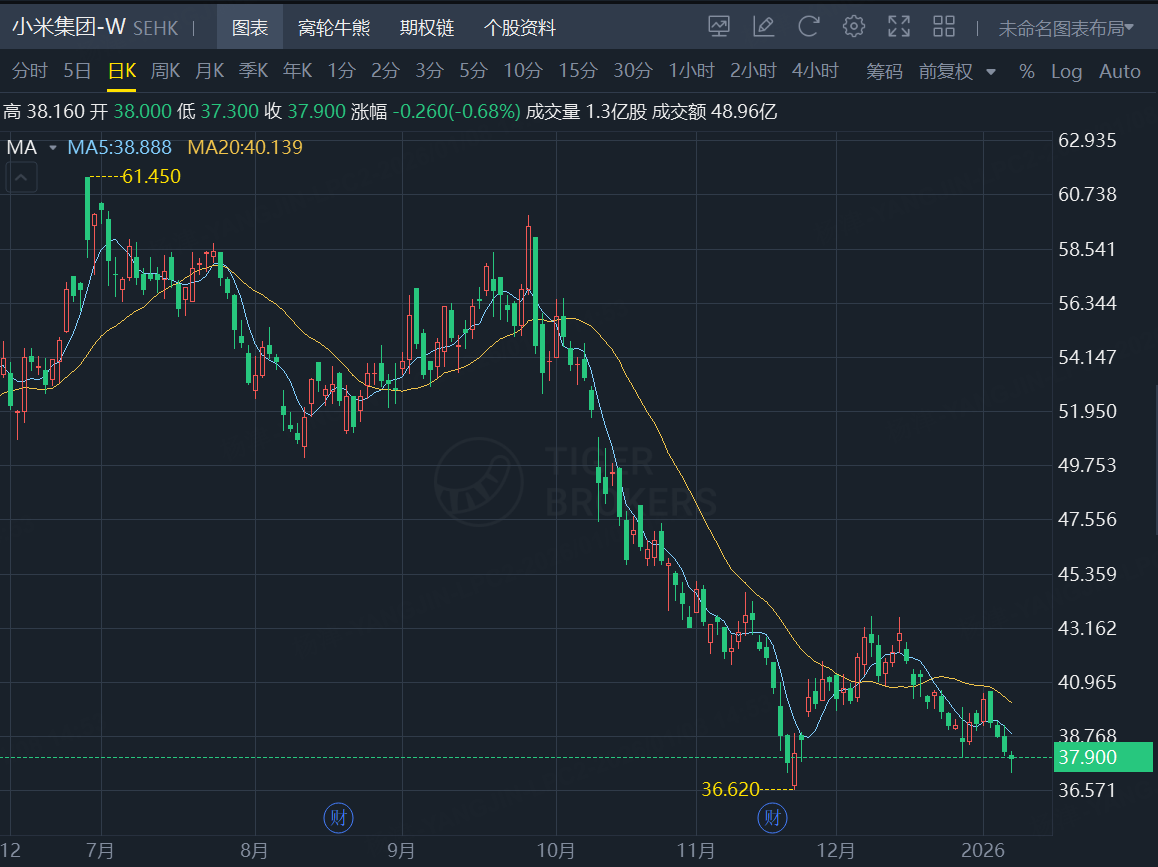Switch to the 个股资料 tab
Viewport: 1158px width, 867px height.
click(x=519, y=28)
